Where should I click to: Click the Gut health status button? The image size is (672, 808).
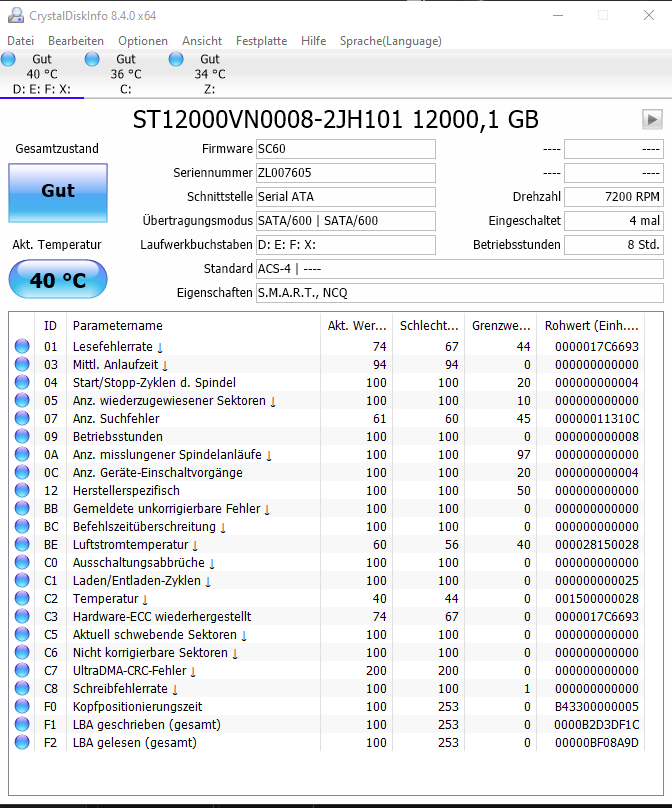pyautogui.click(x=58, y=193)
